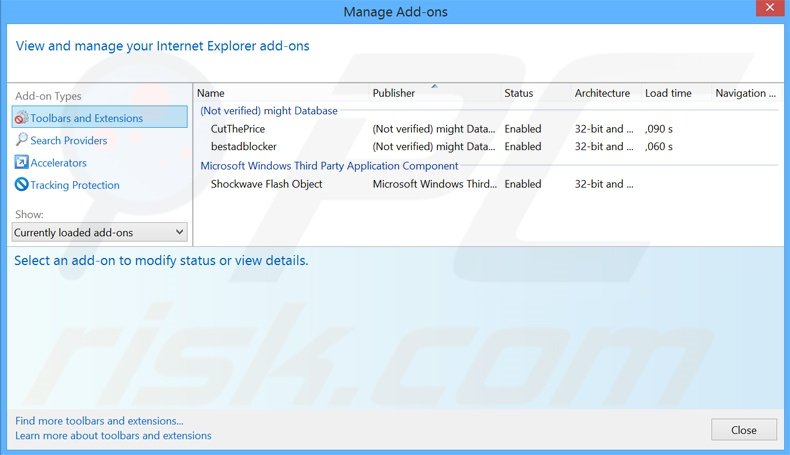
Task: Click the ,060 s load time value
Action: click(x=659, y=147)
